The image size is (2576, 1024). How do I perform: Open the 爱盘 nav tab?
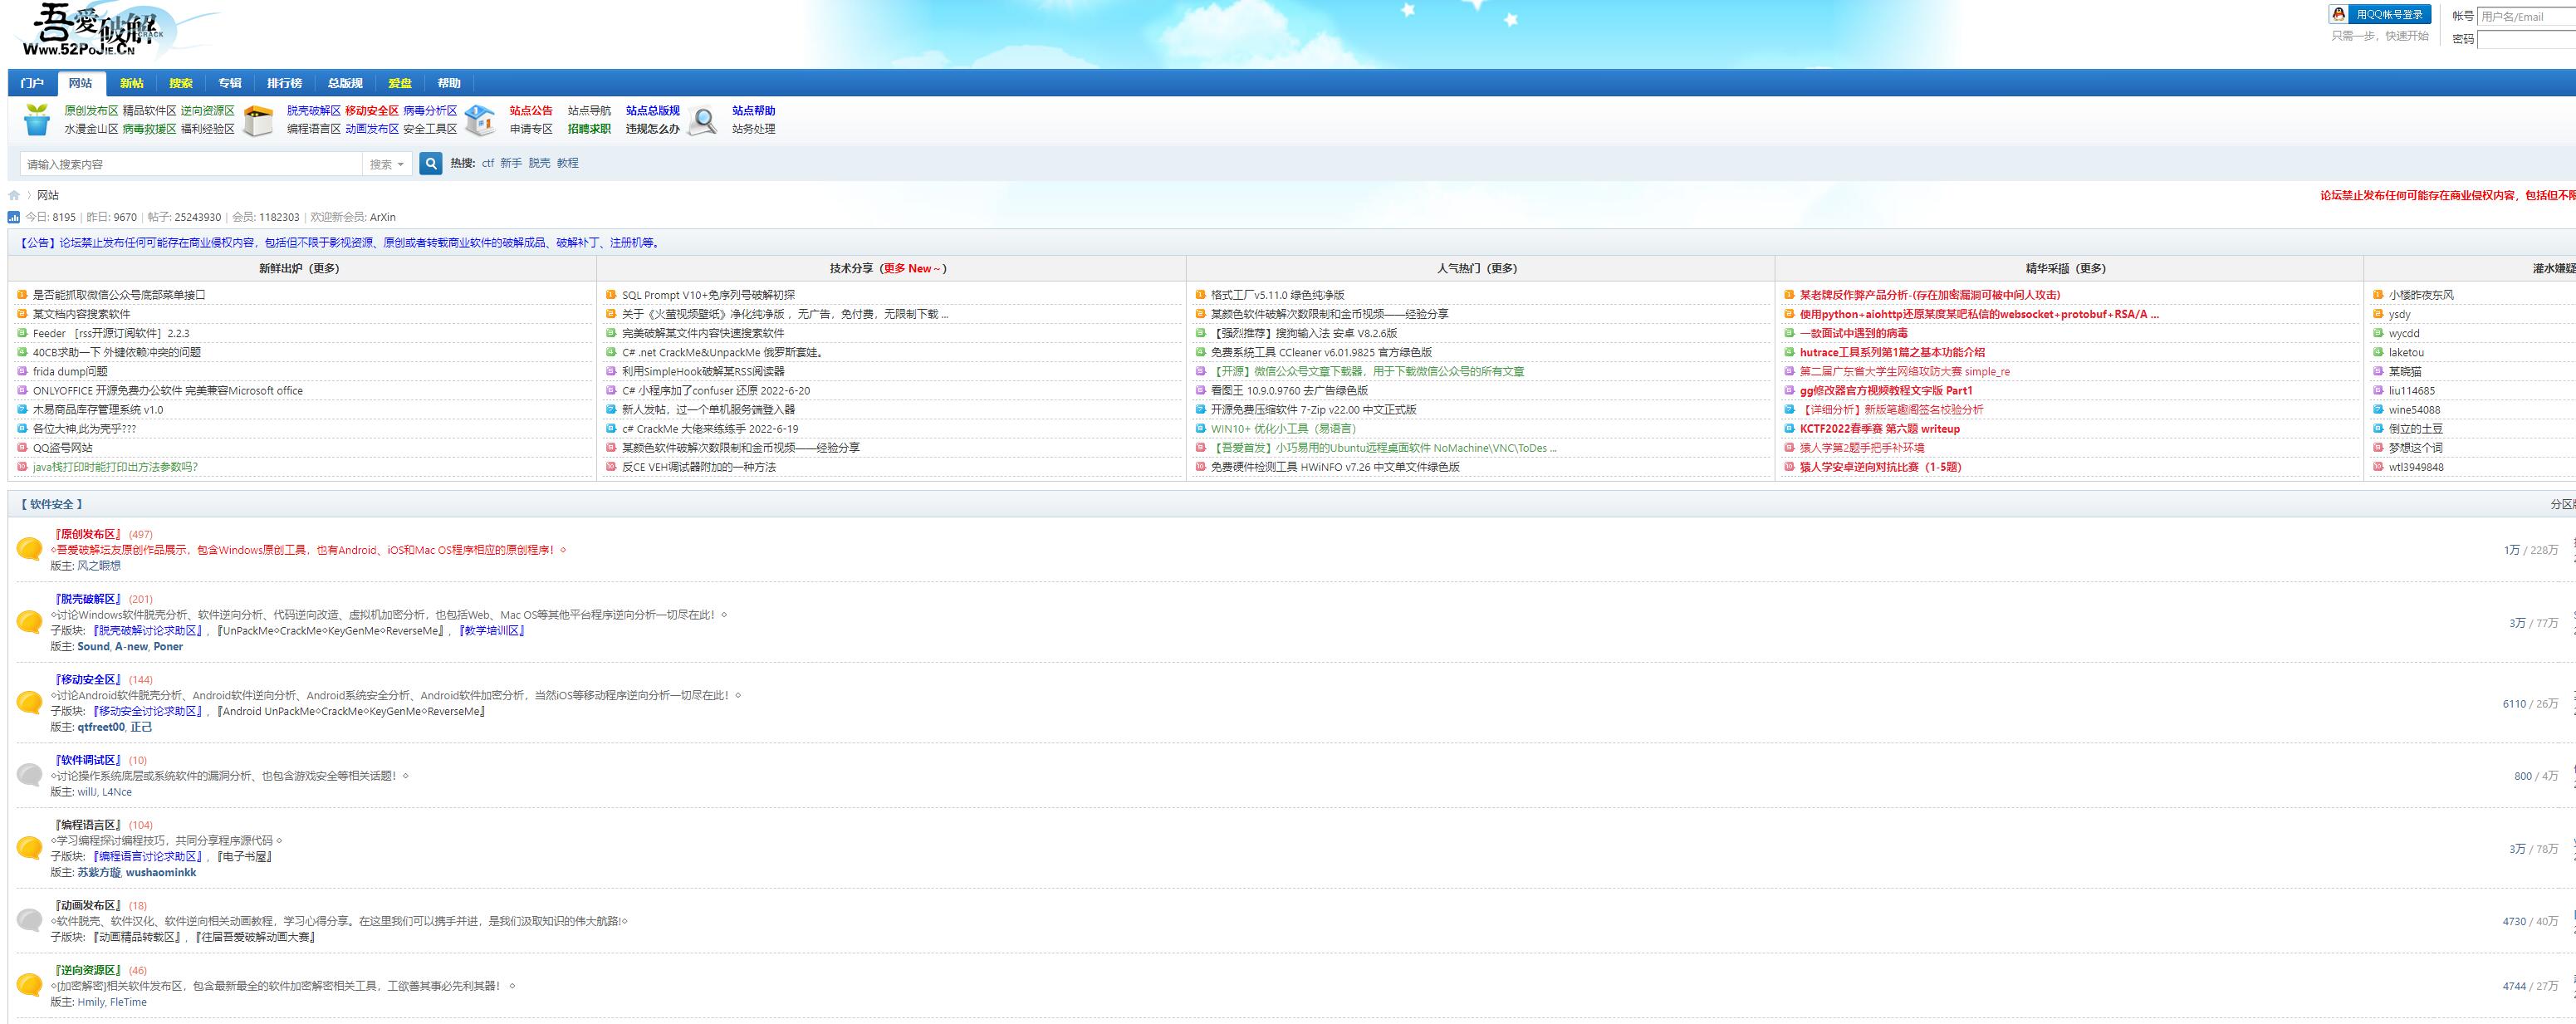coord(400,83)
